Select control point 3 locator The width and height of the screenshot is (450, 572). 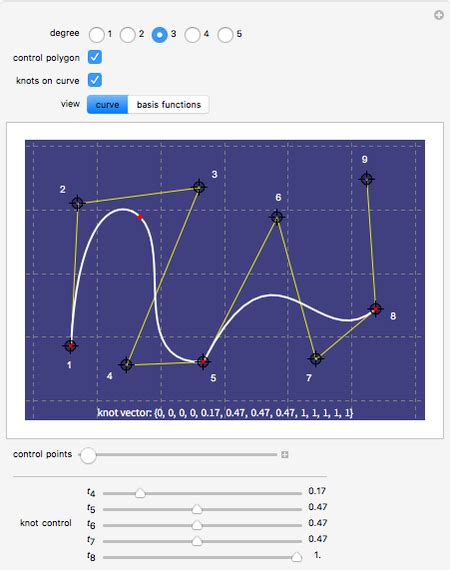[199, 187]
